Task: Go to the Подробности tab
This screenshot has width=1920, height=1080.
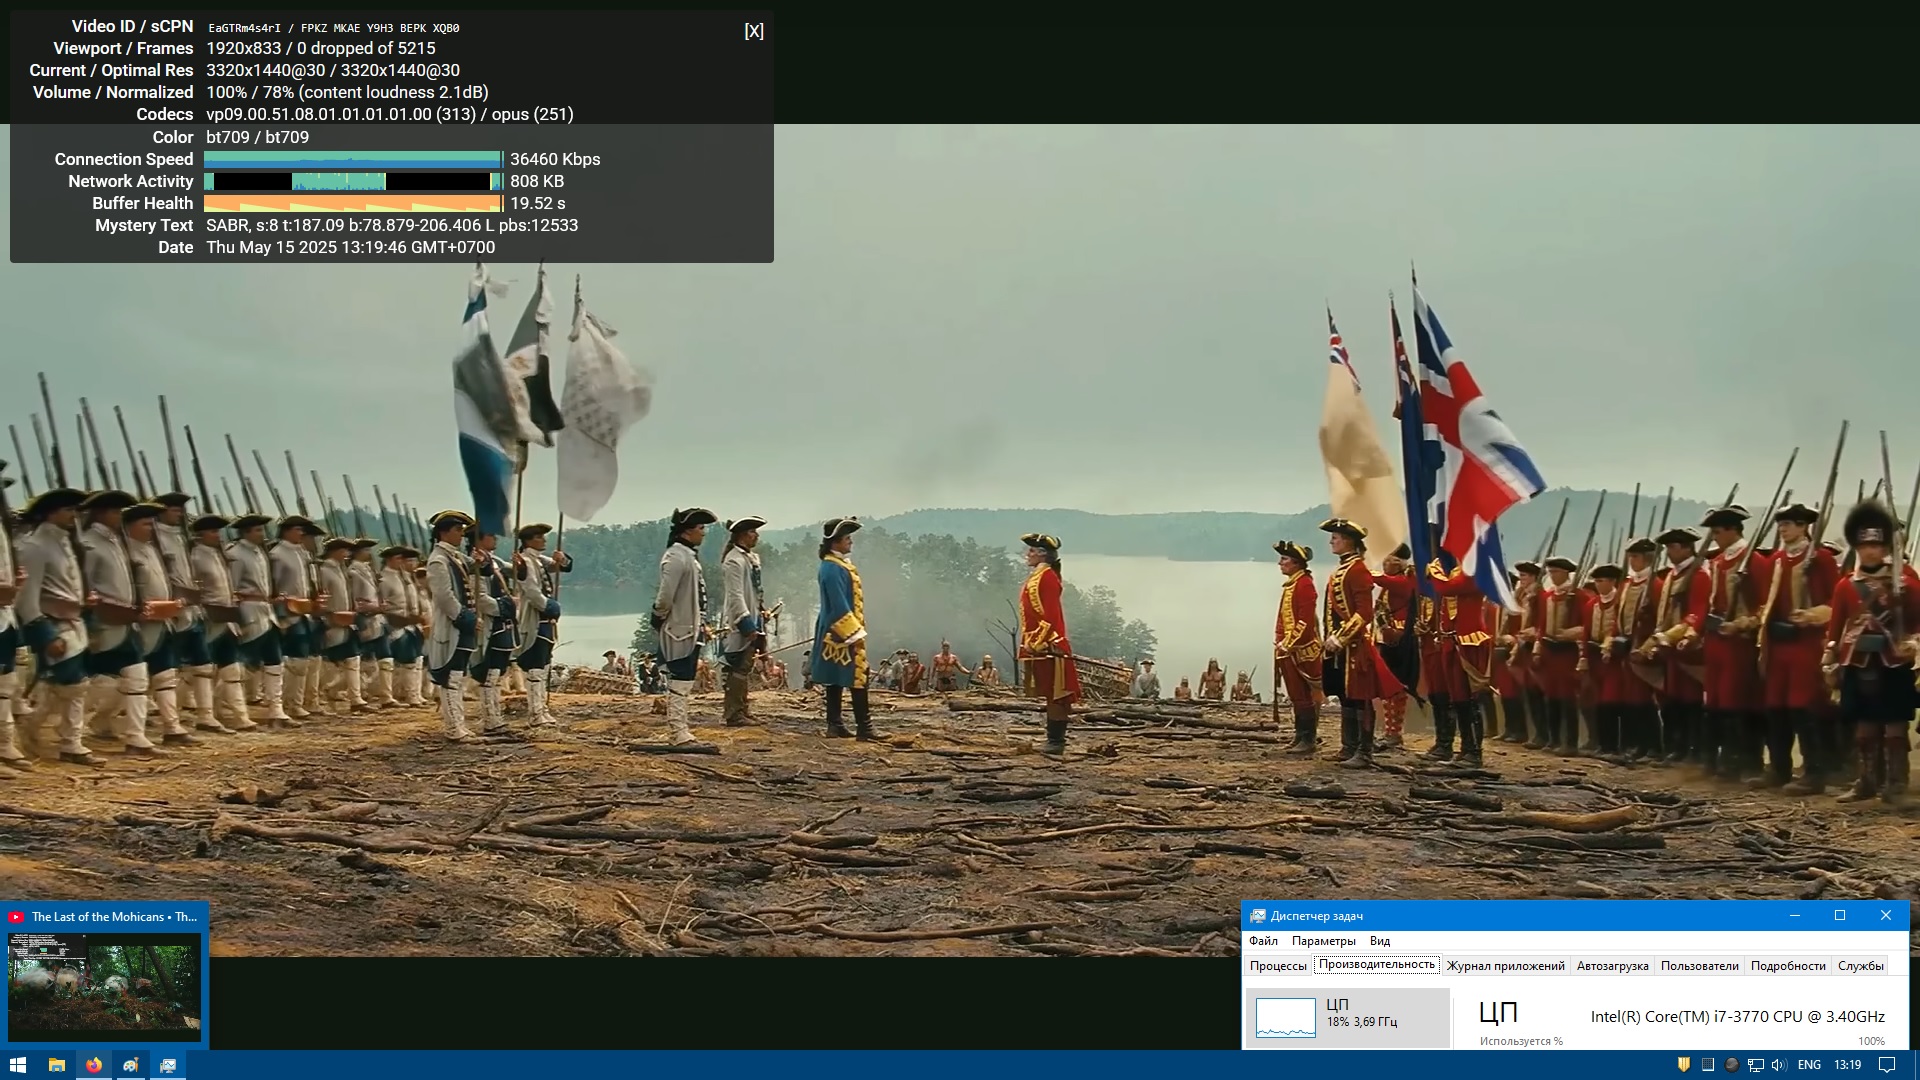Action: [1788, 966]
